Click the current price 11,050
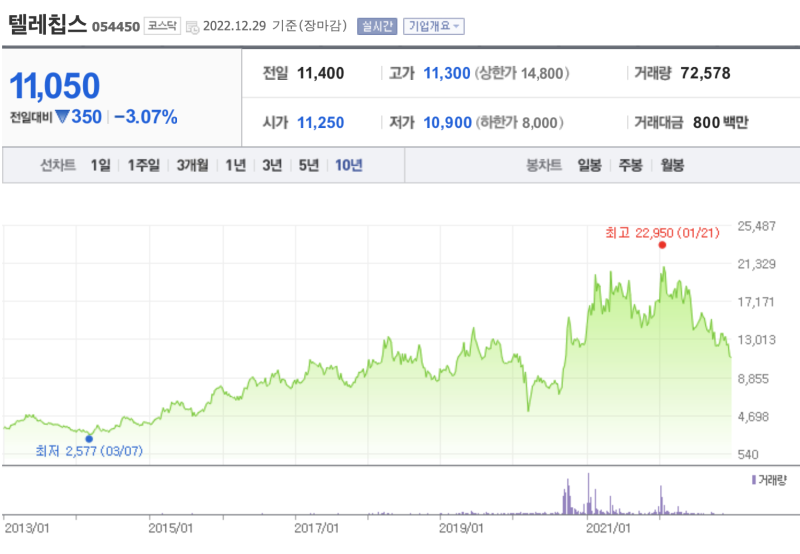 tap(55, 86)
